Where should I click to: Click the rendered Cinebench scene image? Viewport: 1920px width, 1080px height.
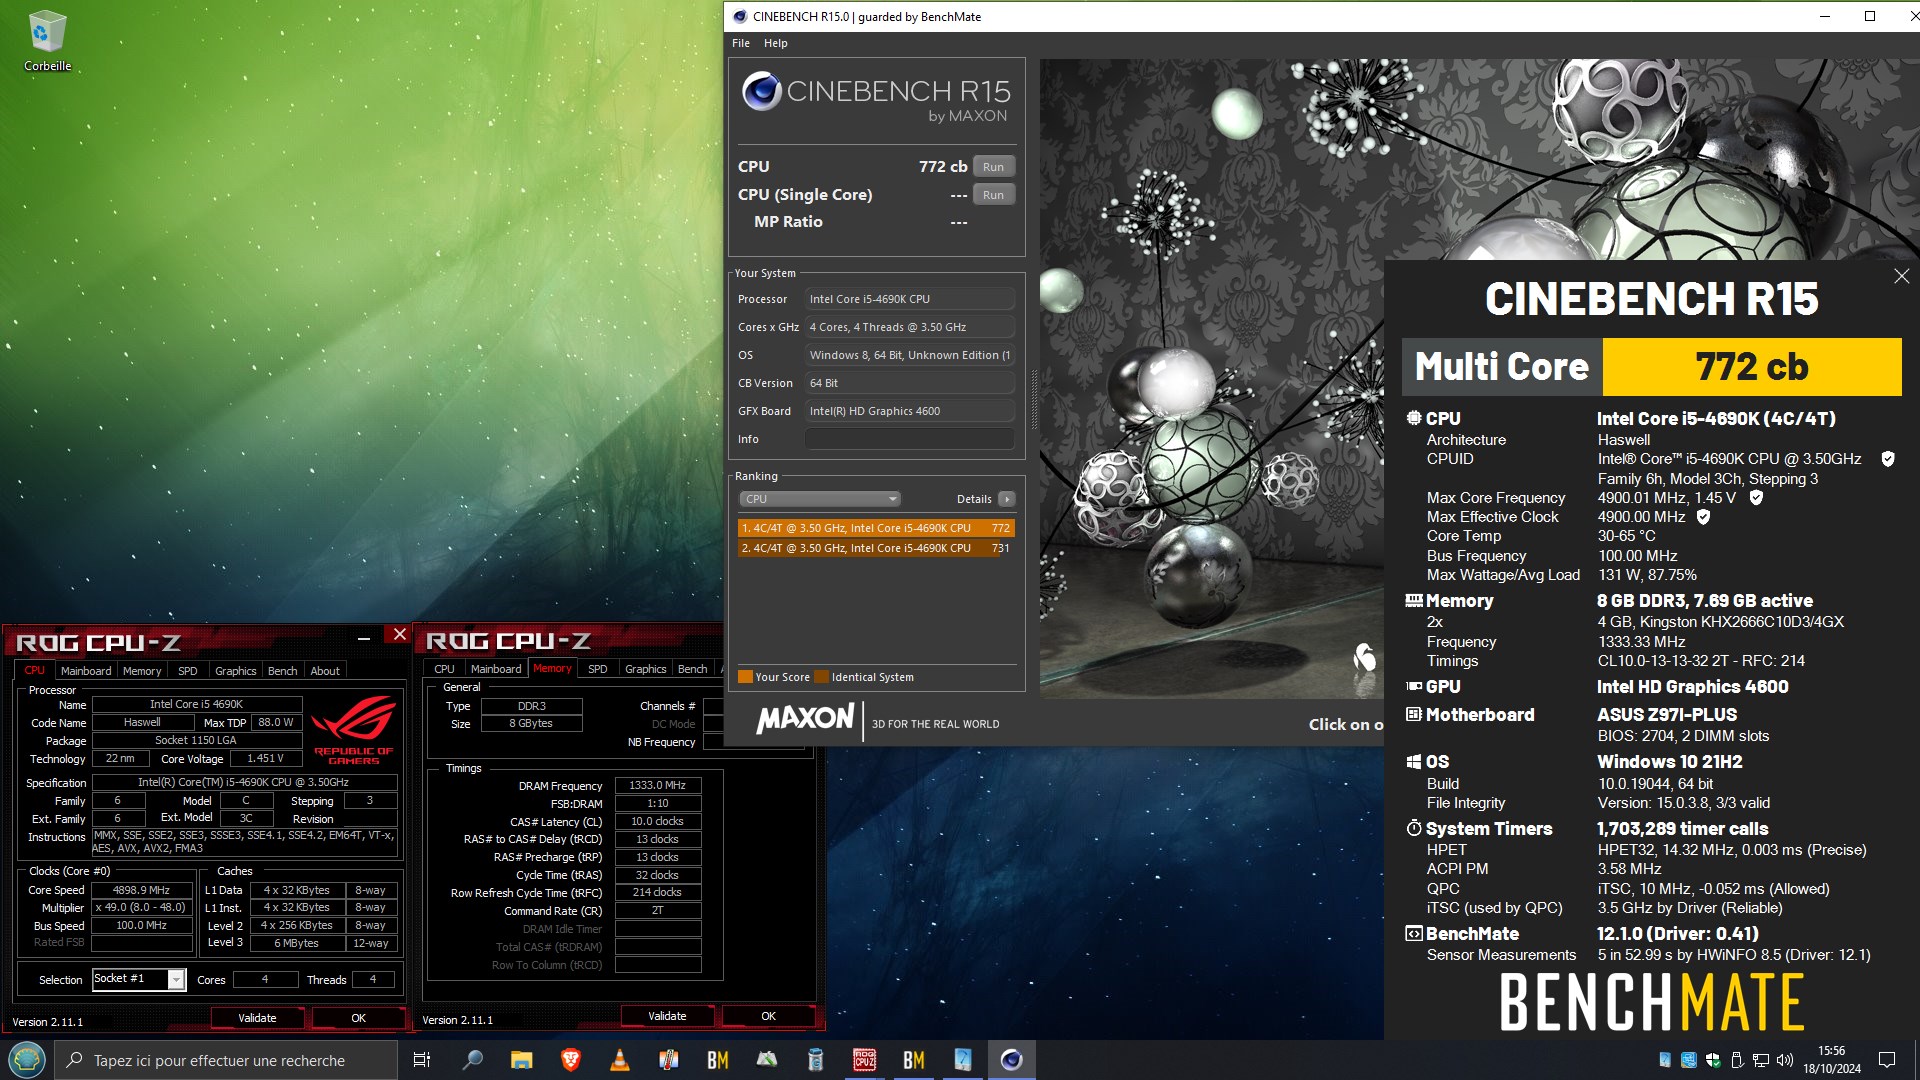pos(1211,380)
